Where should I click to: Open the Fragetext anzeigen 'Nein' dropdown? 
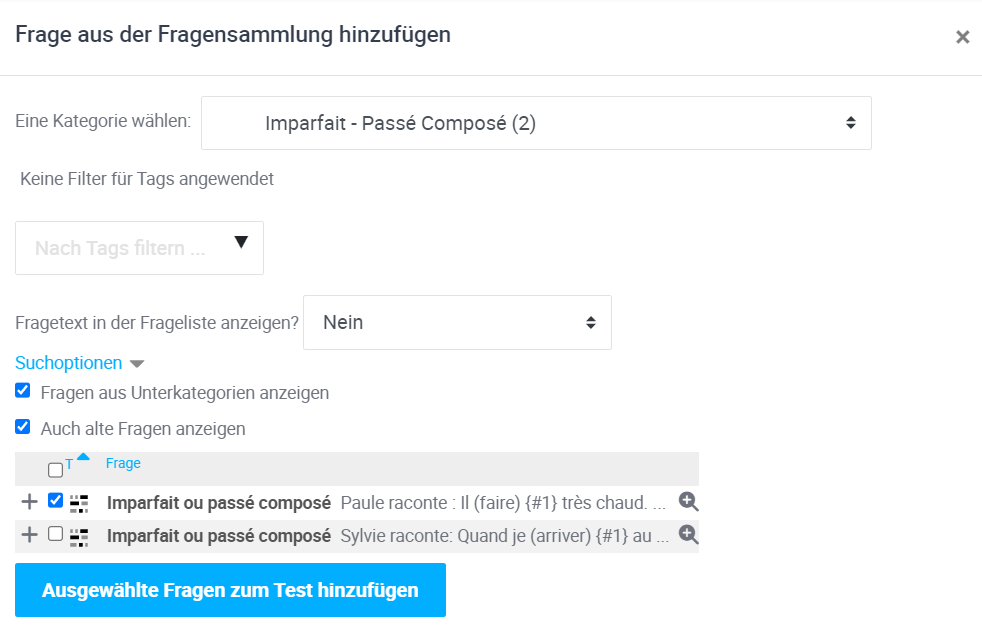pyautogui.click(x=457, y=323)
